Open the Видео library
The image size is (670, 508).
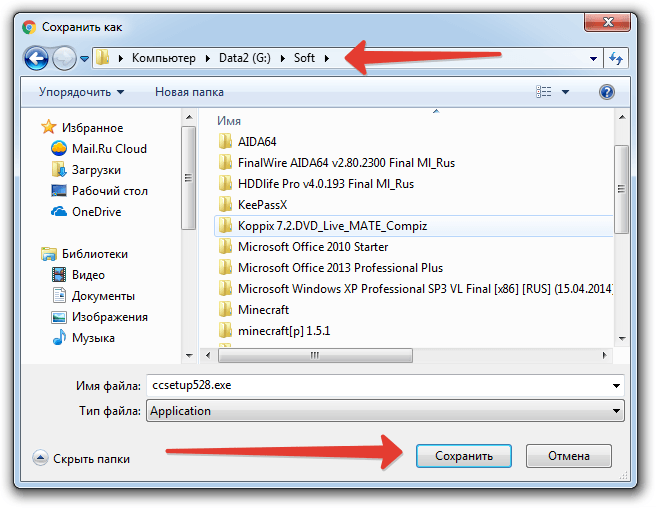click(x=88, y=275)
